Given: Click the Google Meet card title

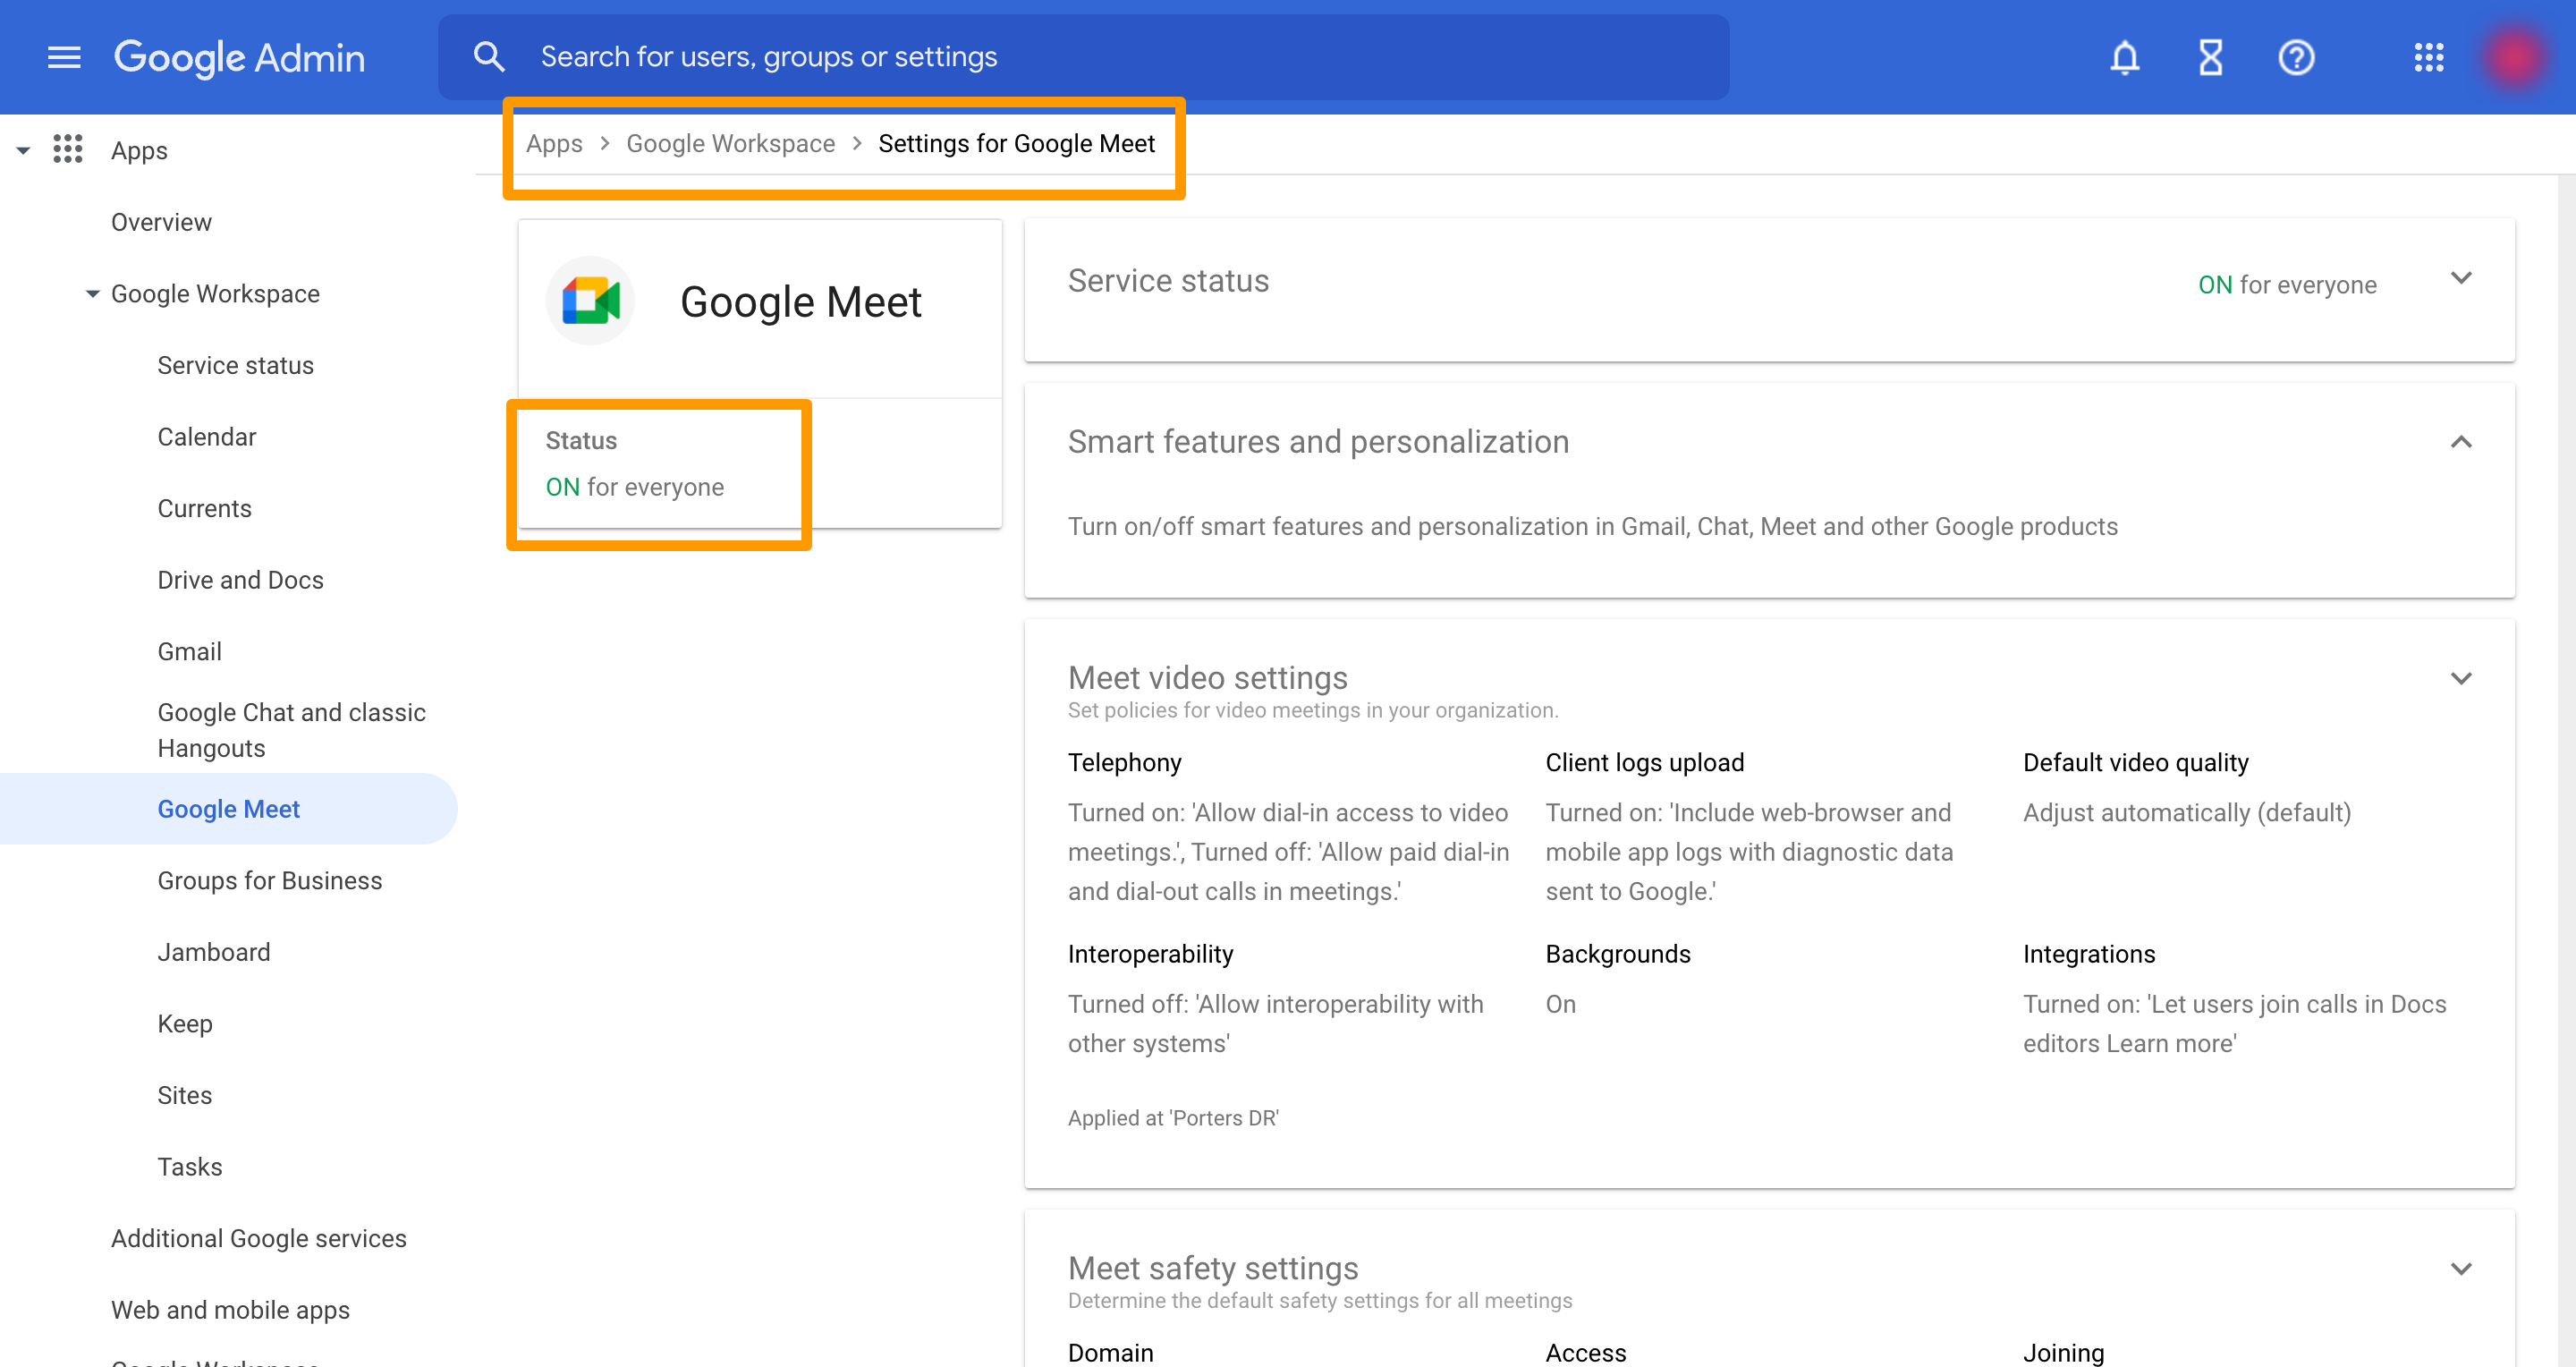Looking at the screenshot, I should 800,302.
